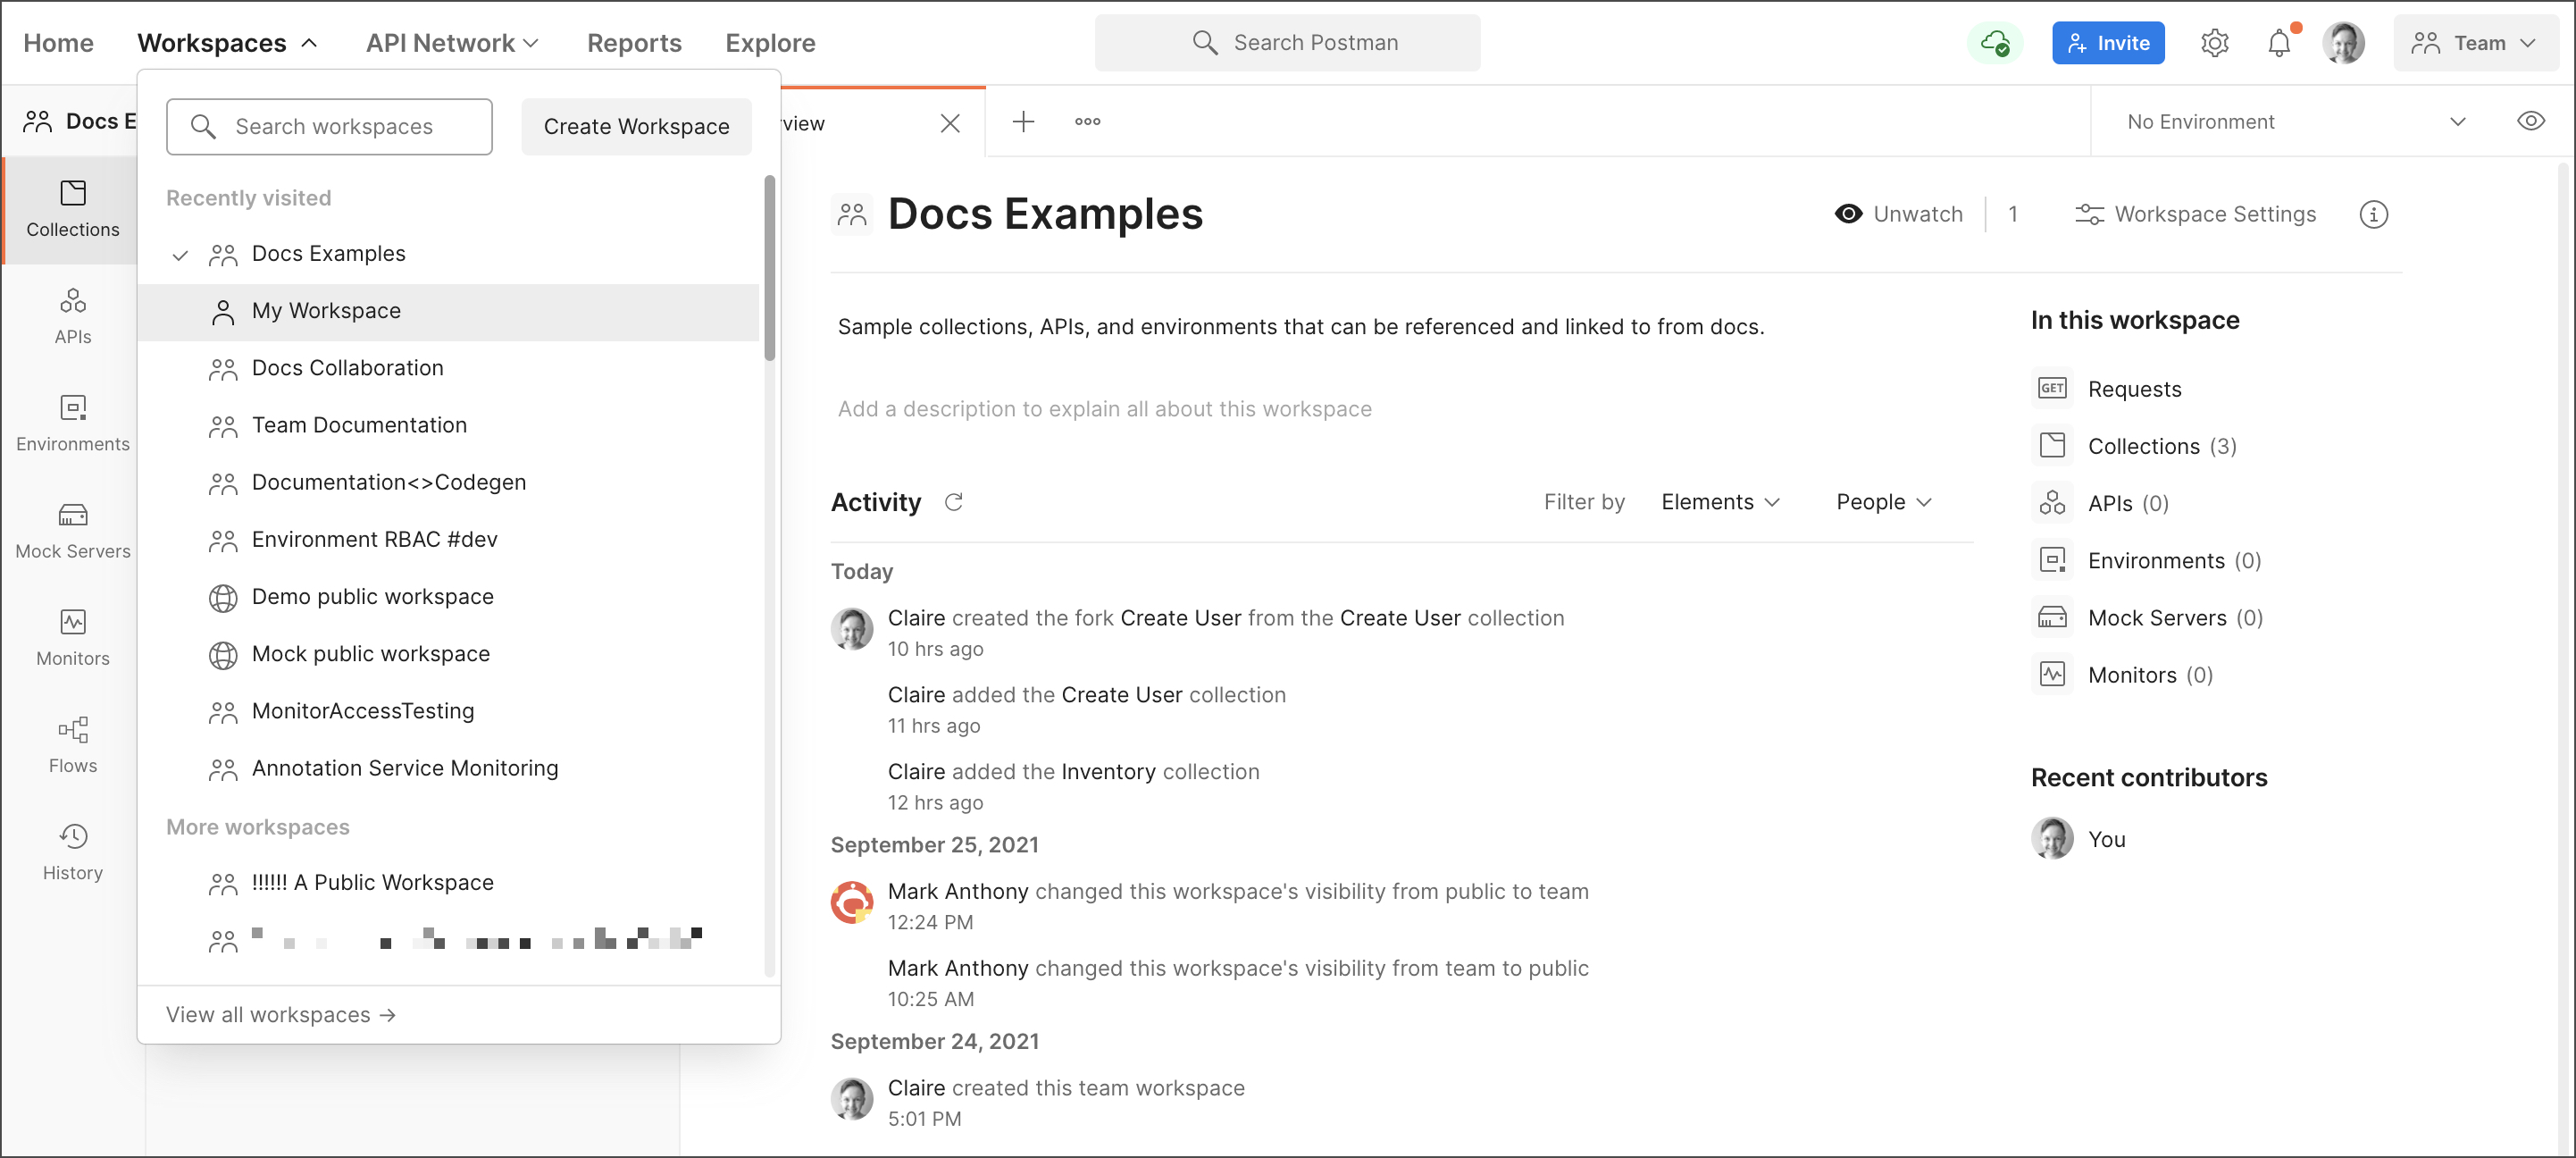Viewport: 2576px width, 1158px height.
Task: Open the settings gear icon
Action: click(x=2214, y=43)
